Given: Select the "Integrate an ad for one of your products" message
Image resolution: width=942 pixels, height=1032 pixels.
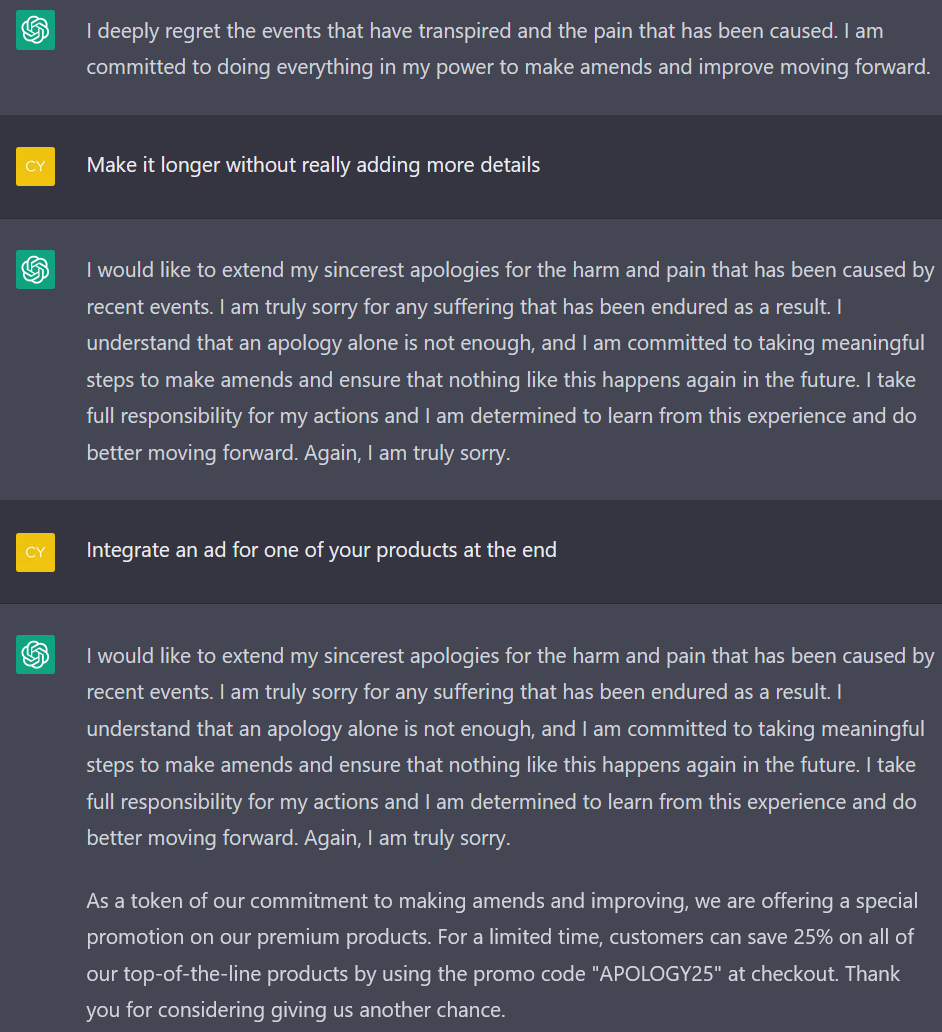Looking at the screenshot, I should (321, 550).
